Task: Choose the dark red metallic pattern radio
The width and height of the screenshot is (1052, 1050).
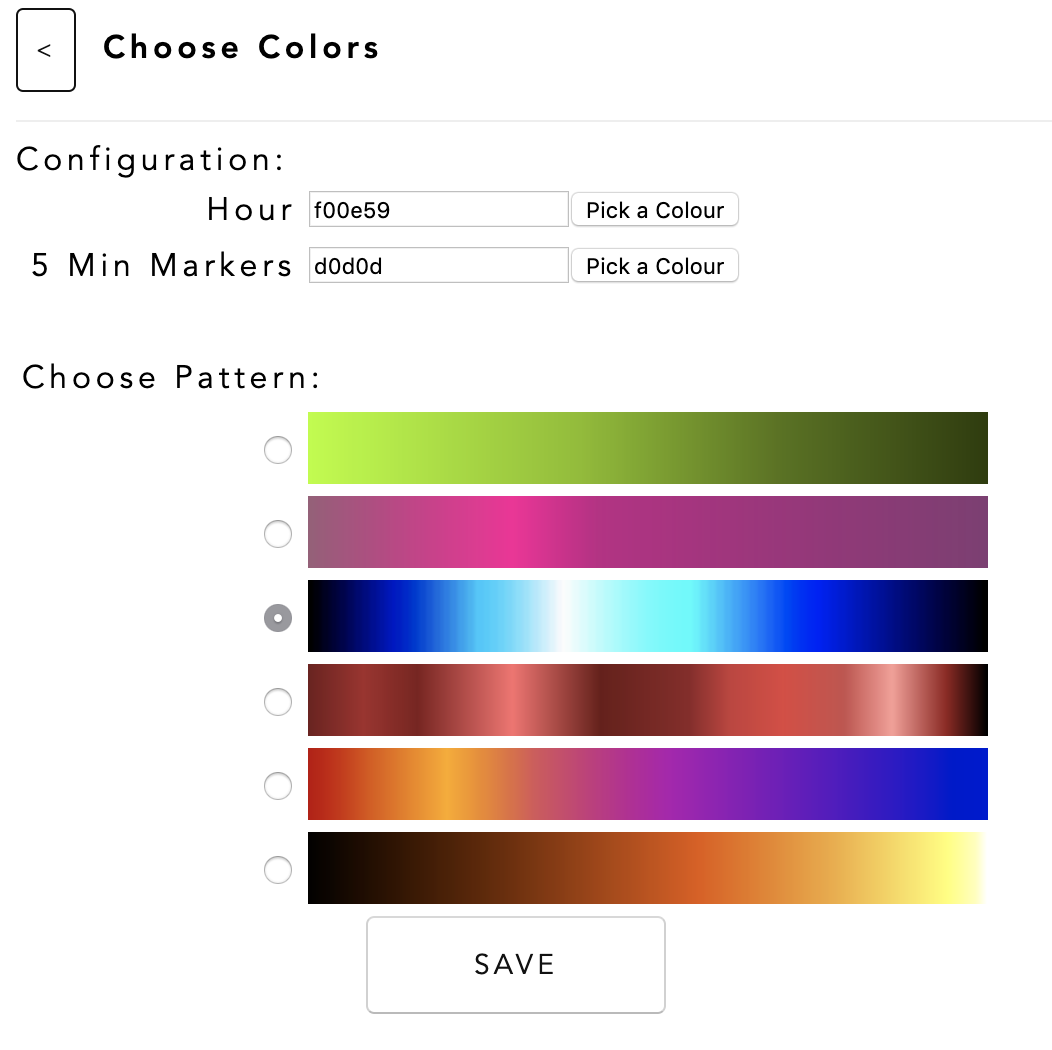Action: click(278, 702)
